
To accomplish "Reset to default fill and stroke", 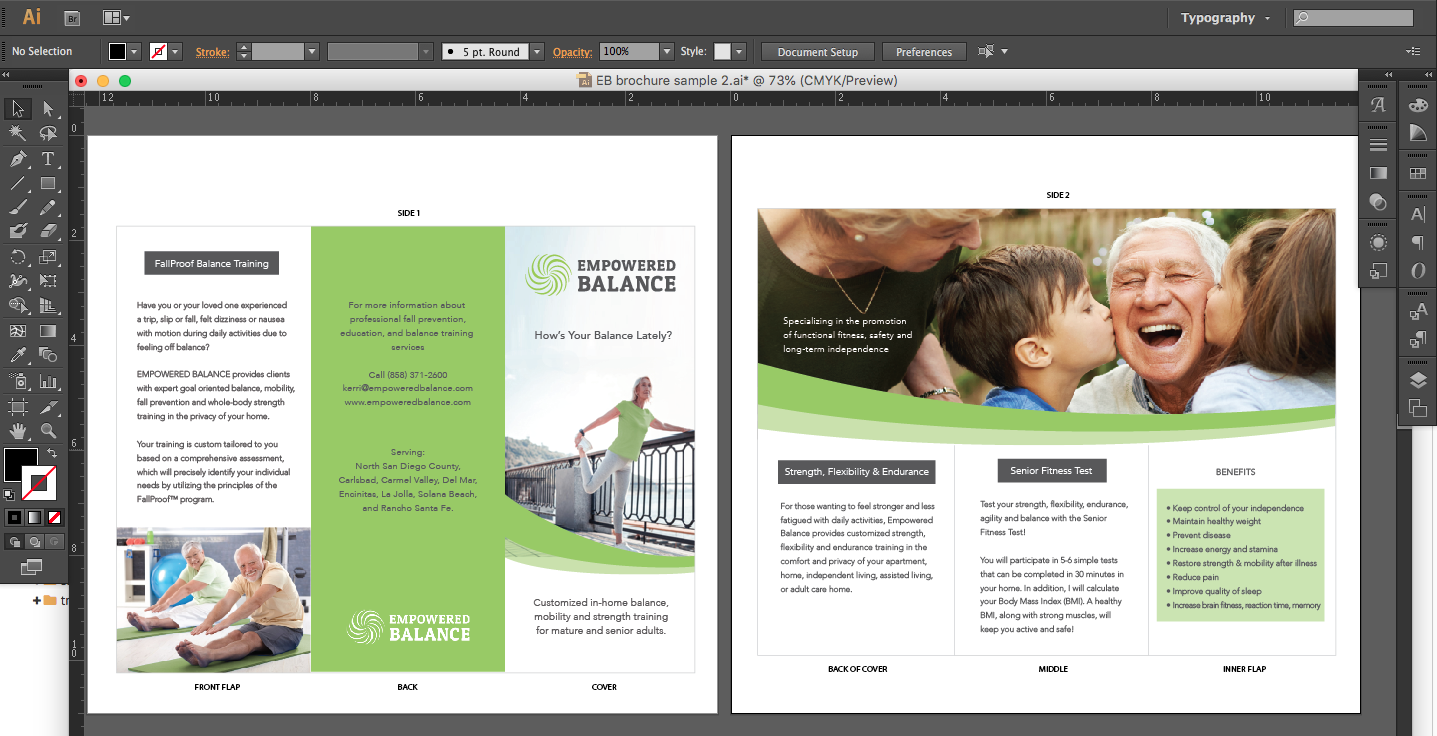I will (x=10, y=494).
